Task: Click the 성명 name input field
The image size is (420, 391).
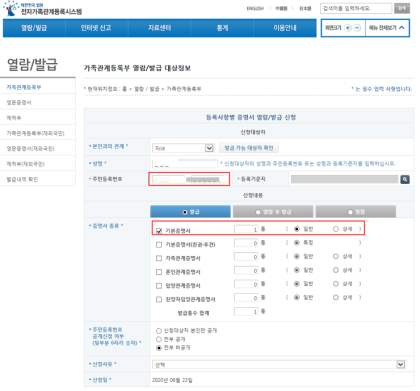Action: [x=185, y=163]
